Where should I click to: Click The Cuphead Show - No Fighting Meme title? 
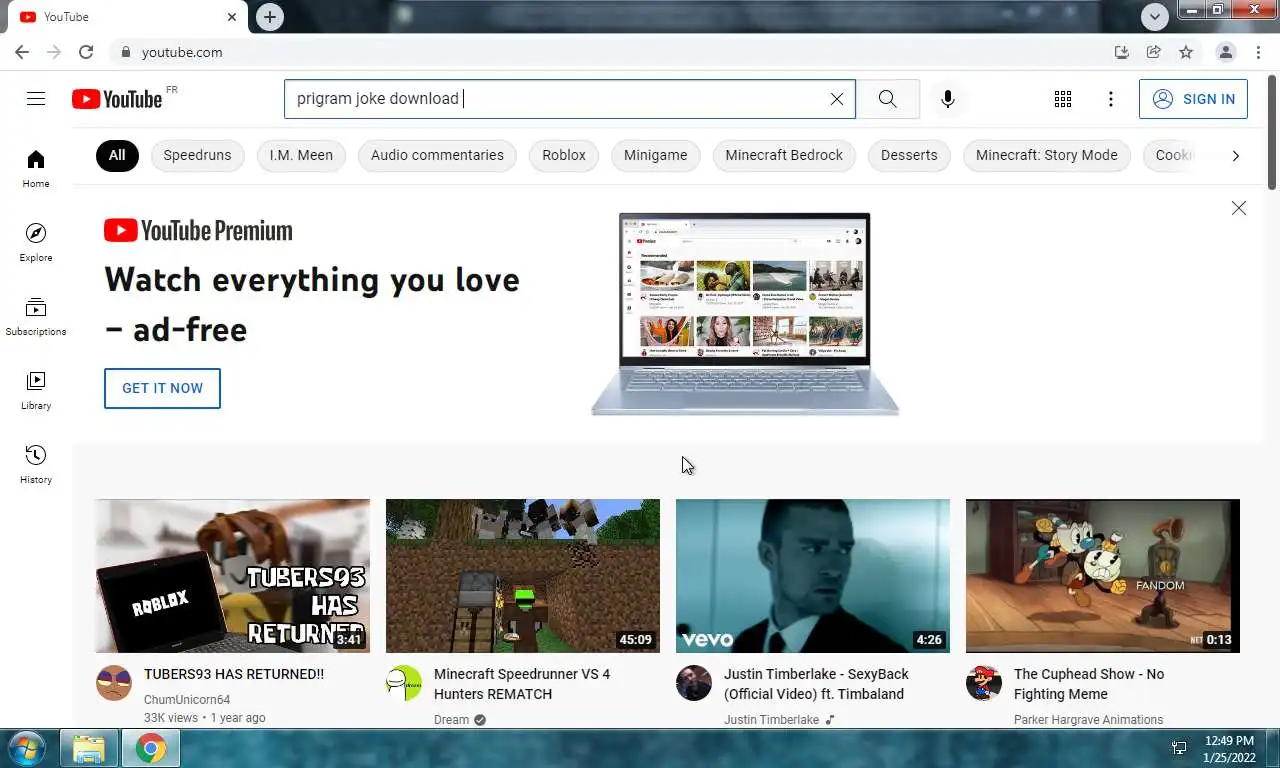pyautogui.click(x=1089, y=684)
